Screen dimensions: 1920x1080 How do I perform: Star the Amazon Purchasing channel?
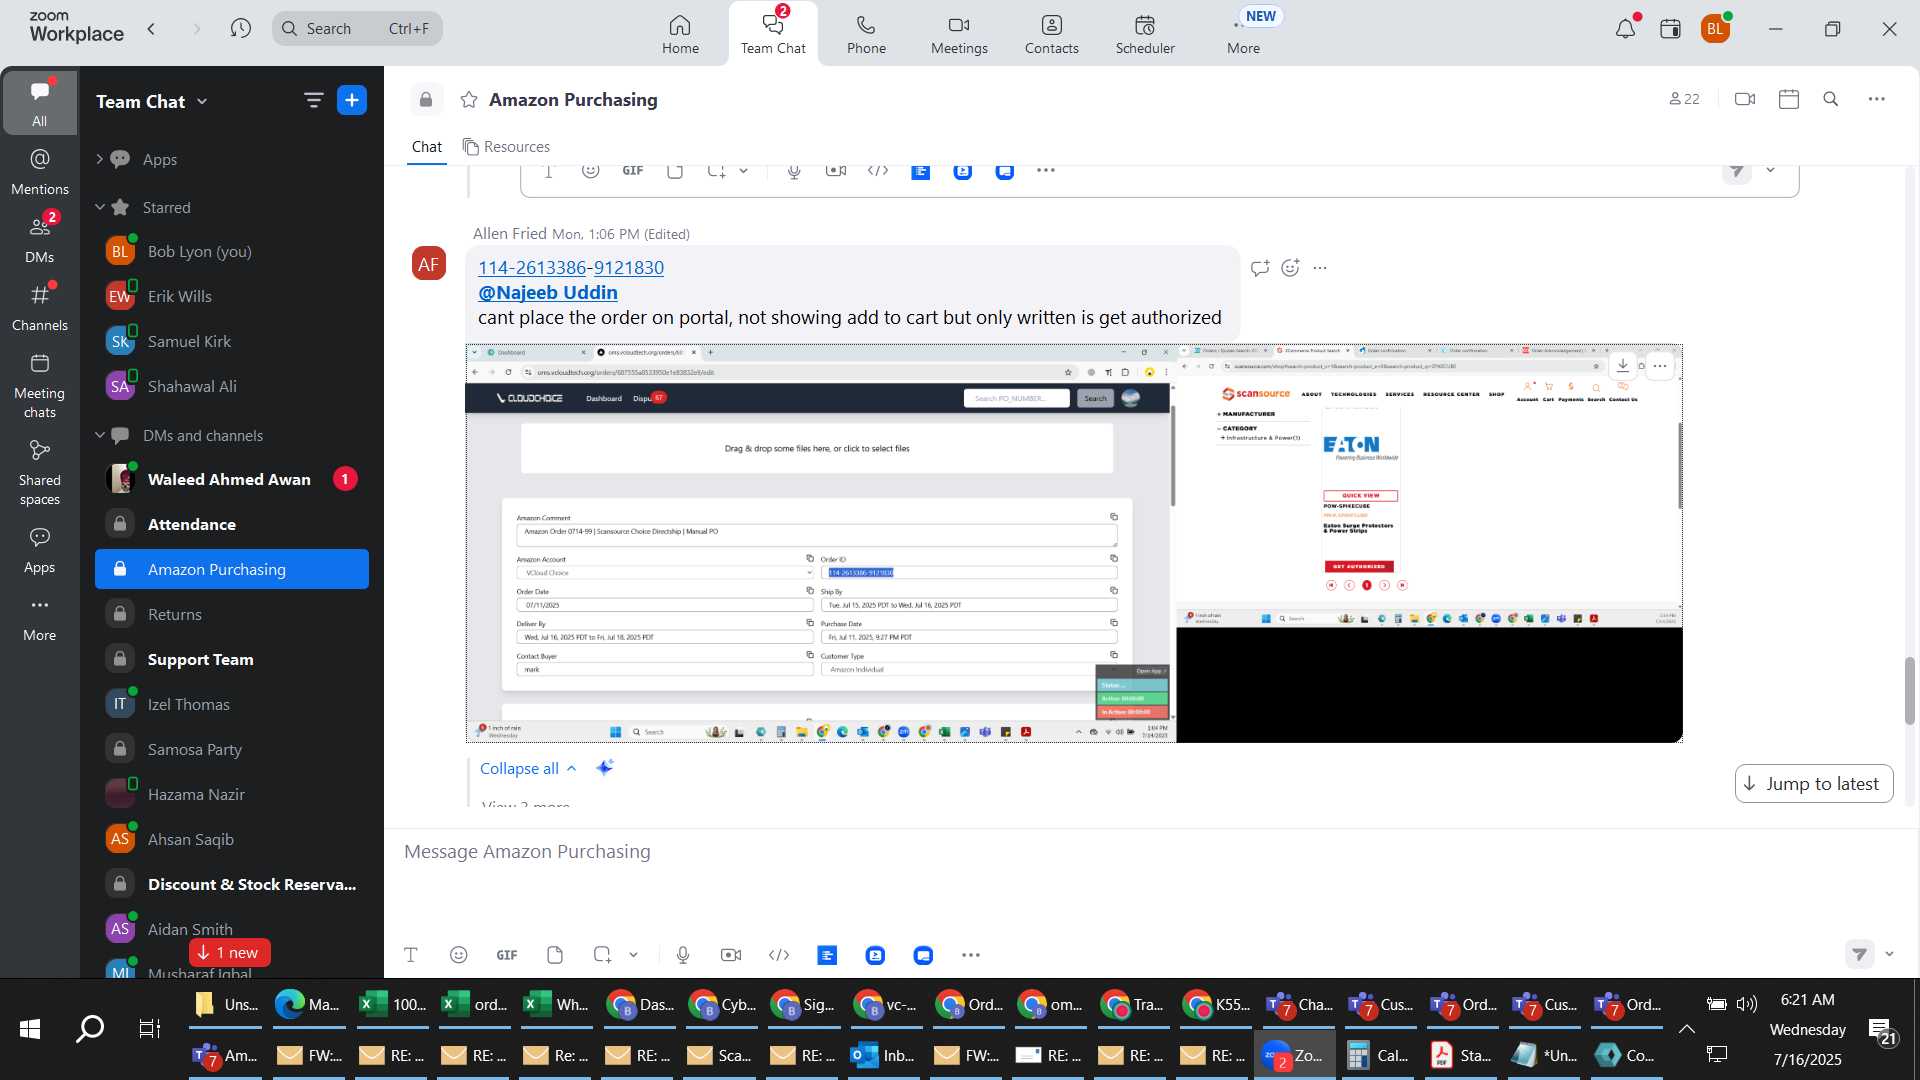click(468, 99)
